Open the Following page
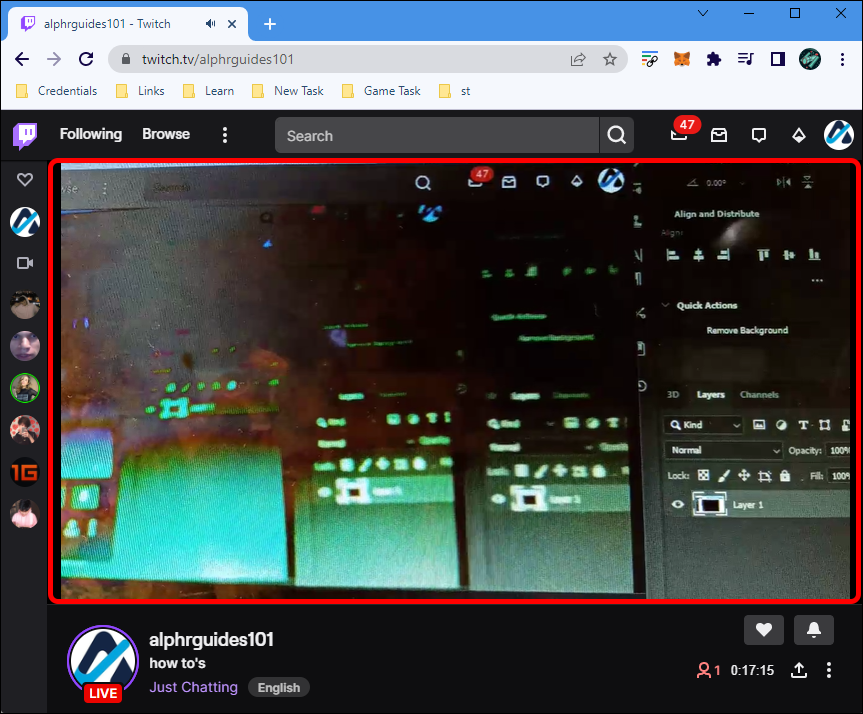Image resolution: width=863 pixels, height=714 pixels. [x=91, y=134]
